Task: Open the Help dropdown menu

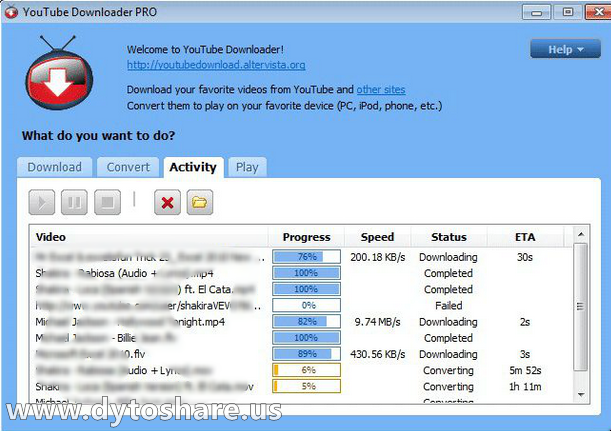Action: 565,49
